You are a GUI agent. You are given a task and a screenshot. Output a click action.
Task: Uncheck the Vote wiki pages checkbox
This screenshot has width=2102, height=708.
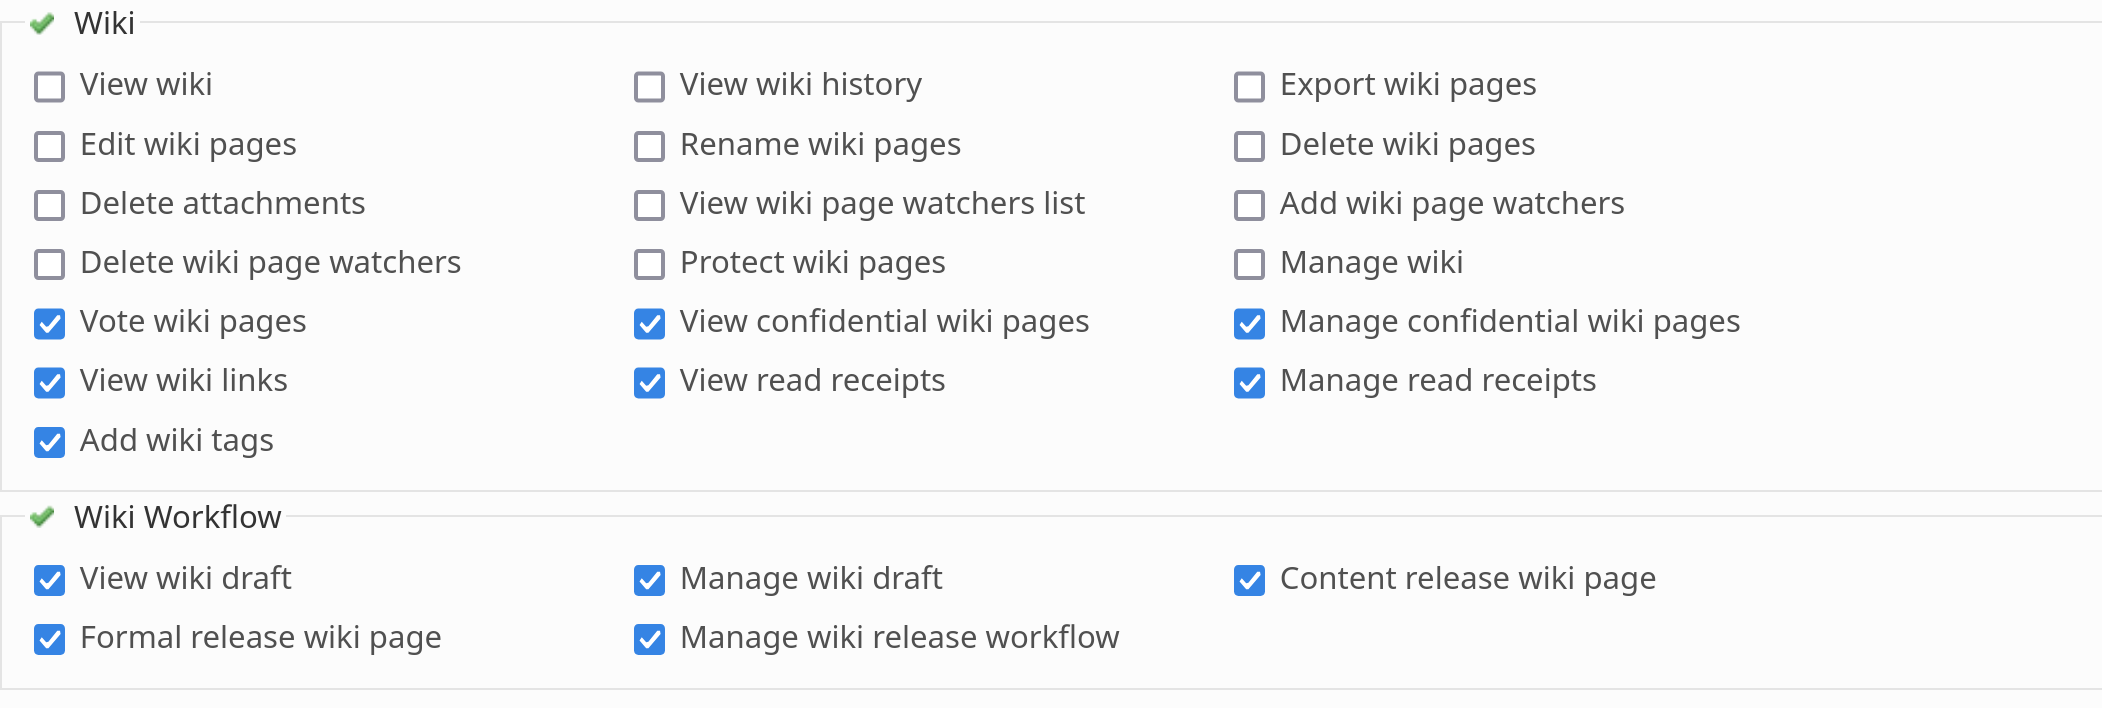(x=49, y=323)
